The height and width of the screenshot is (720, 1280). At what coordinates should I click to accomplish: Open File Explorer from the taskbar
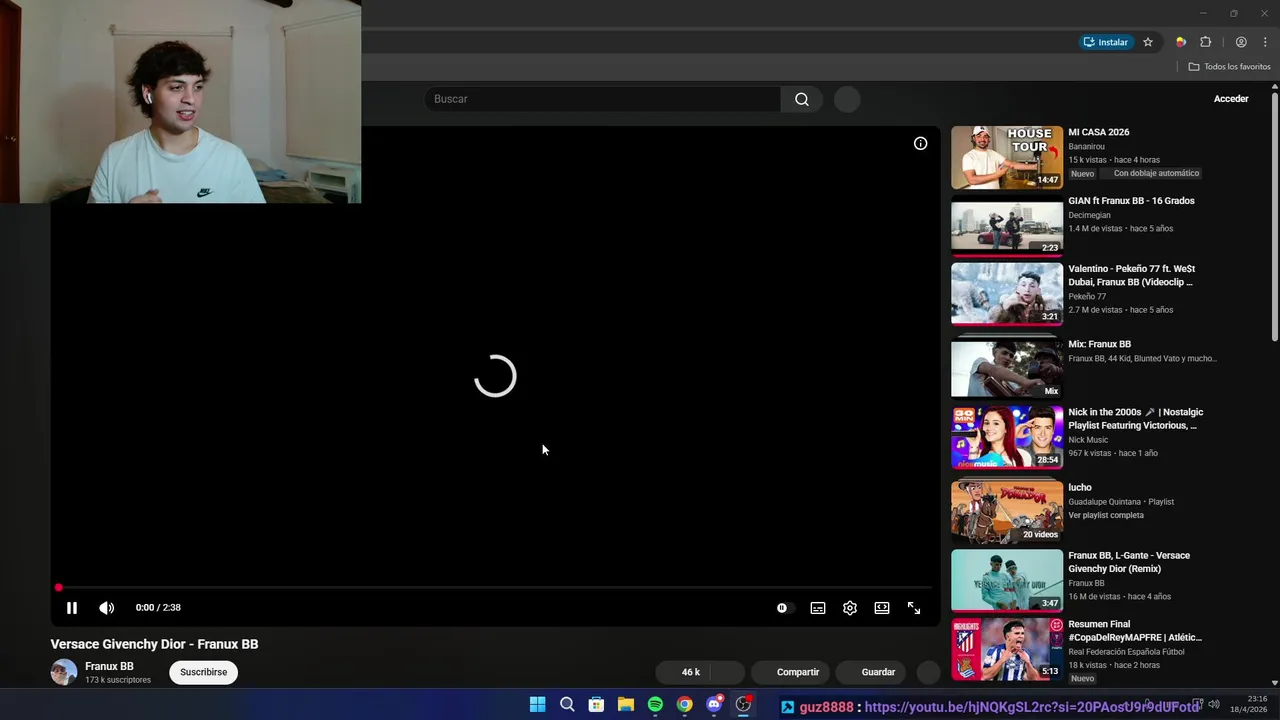coord(626,705)
